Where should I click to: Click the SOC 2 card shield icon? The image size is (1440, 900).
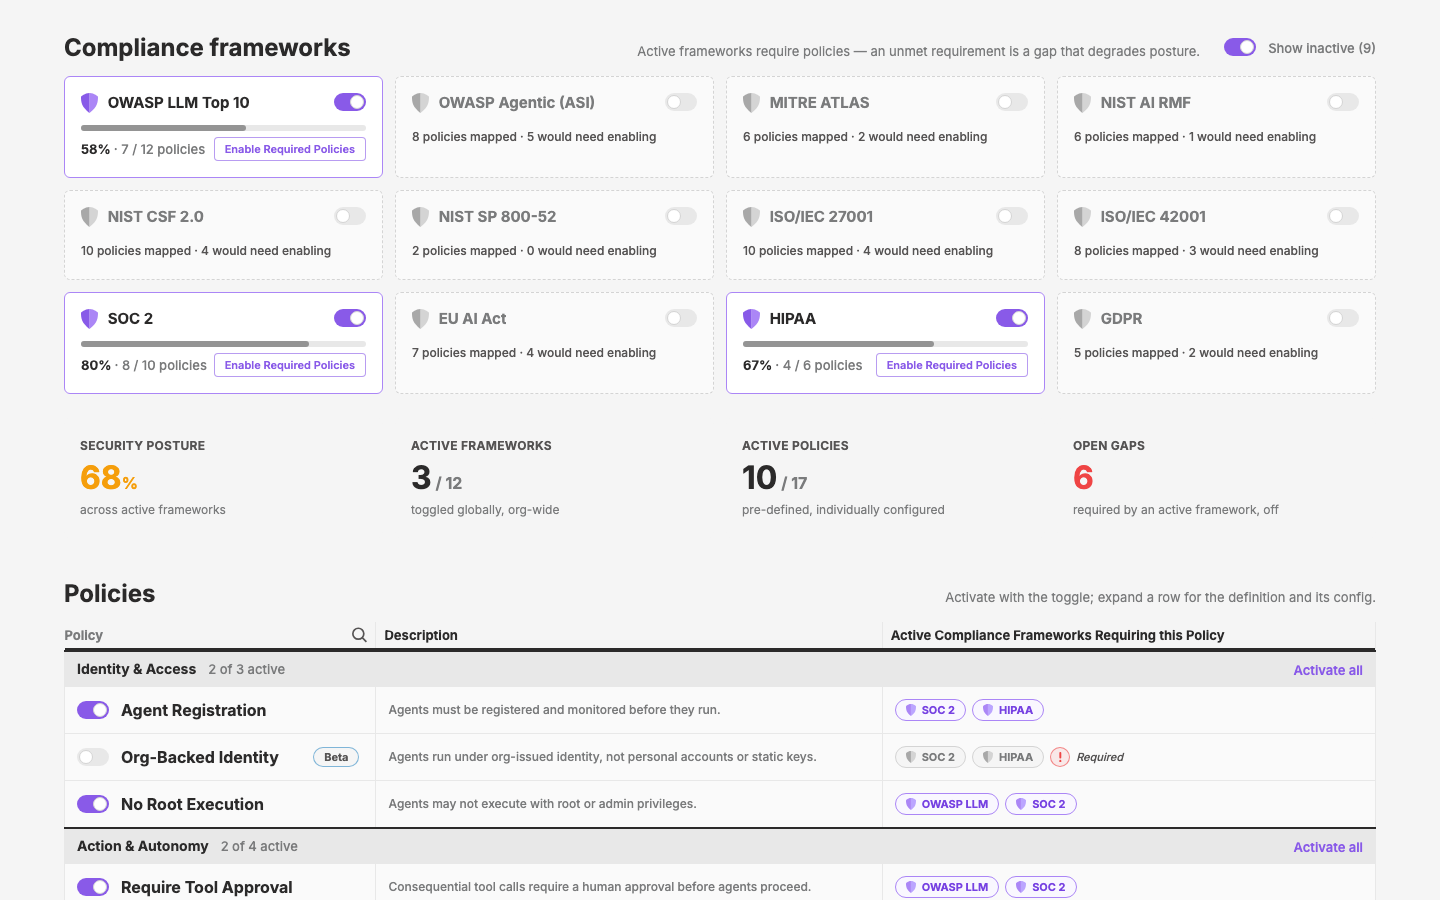[x=89, y=318]
